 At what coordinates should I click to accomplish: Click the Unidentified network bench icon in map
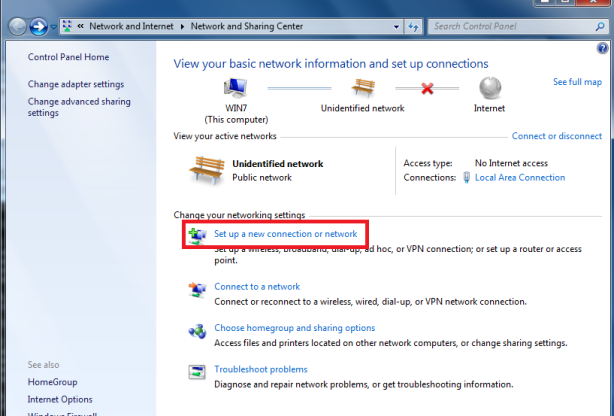(x=363, y=87)
